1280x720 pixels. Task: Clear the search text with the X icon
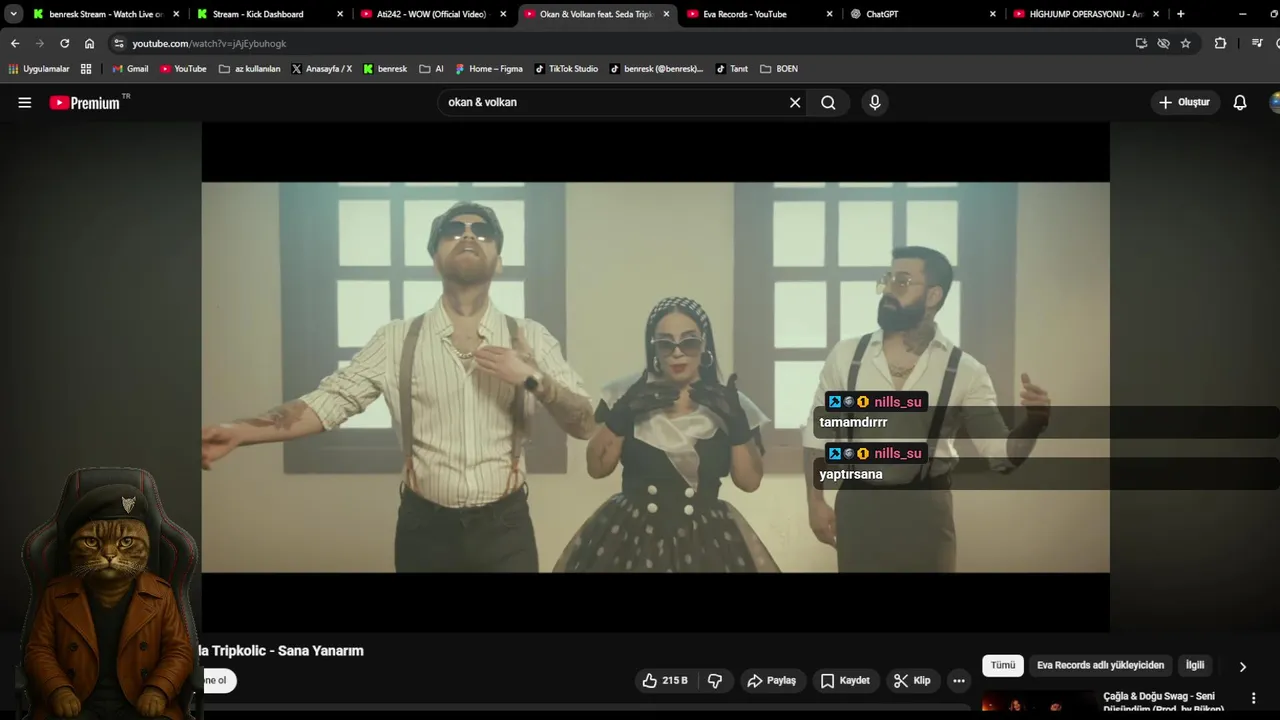click(x=795, y=102)
